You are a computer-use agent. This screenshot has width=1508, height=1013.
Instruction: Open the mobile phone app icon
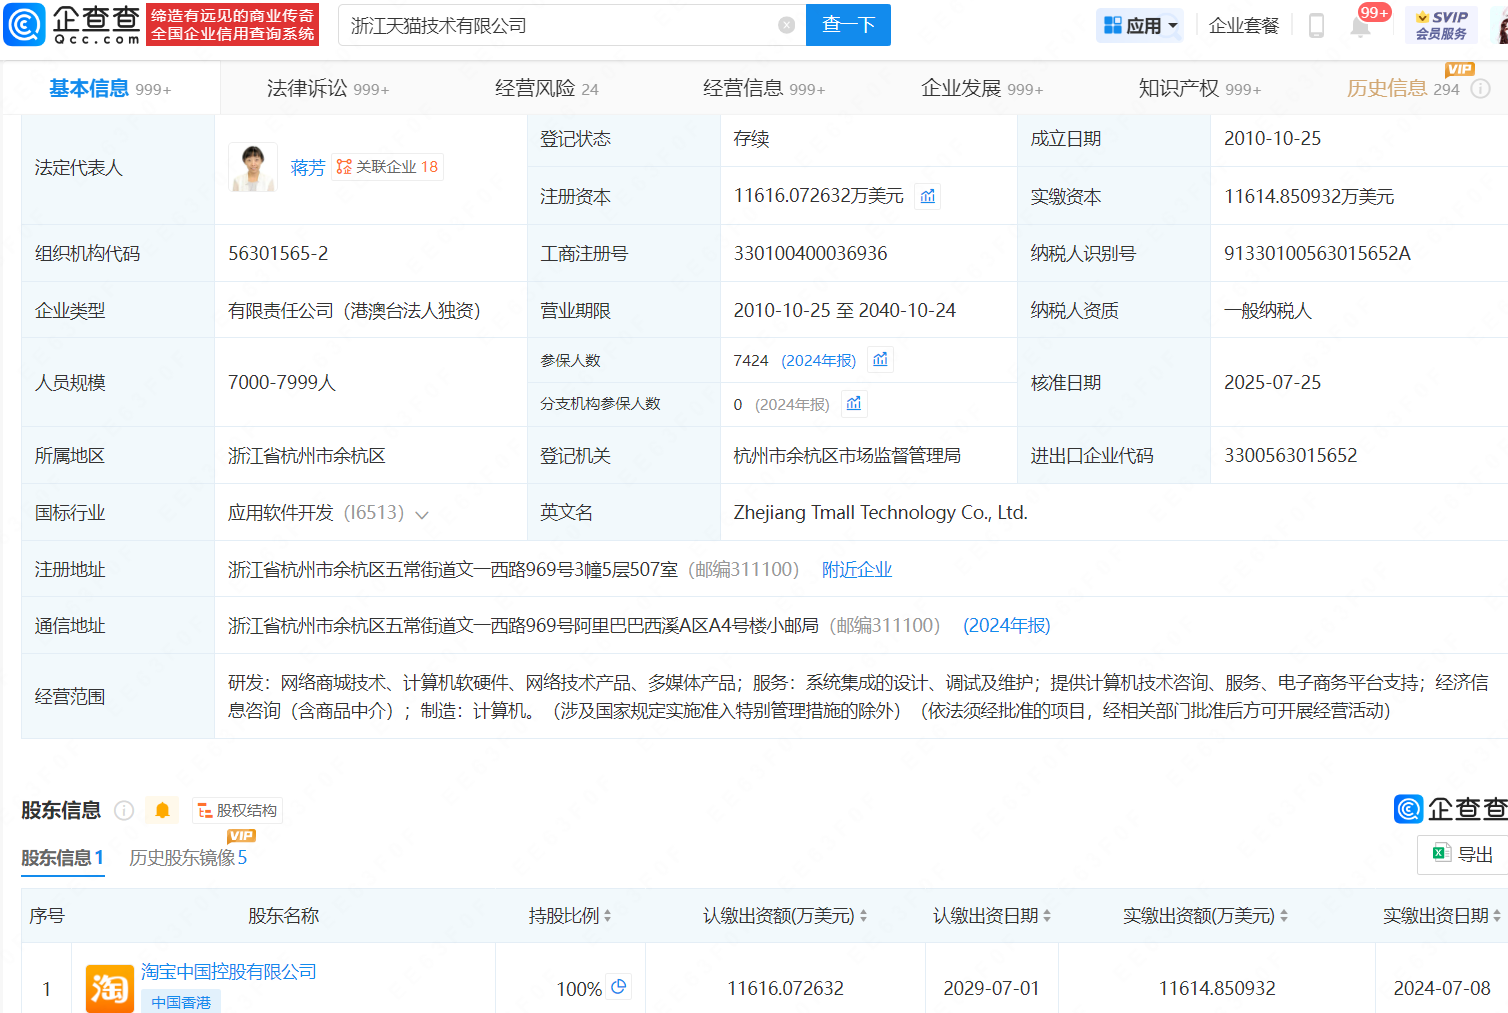(1316, 25)
